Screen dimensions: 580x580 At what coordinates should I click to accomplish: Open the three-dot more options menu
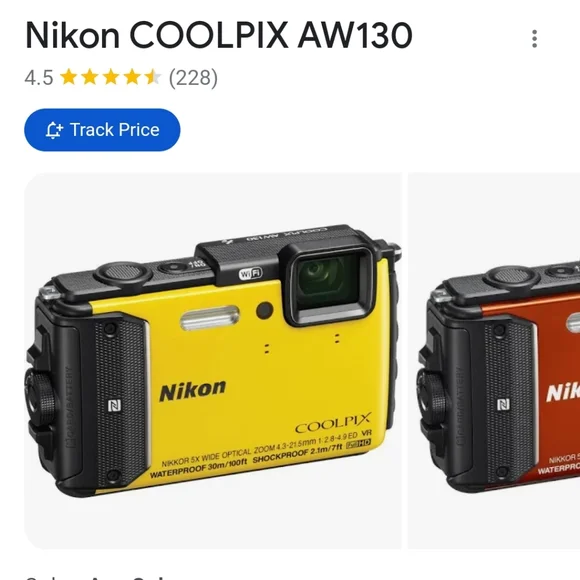534,39
